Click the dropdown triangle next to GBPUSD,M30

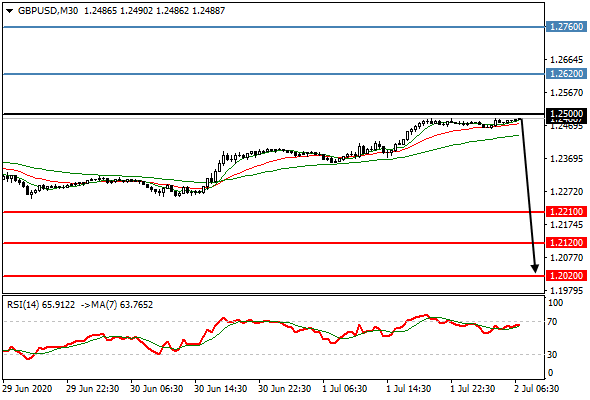coord(9,11)
